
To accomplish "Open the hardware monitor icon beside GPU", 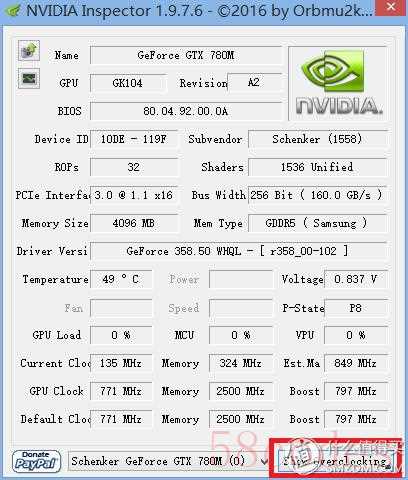I will tap(29, 79).
